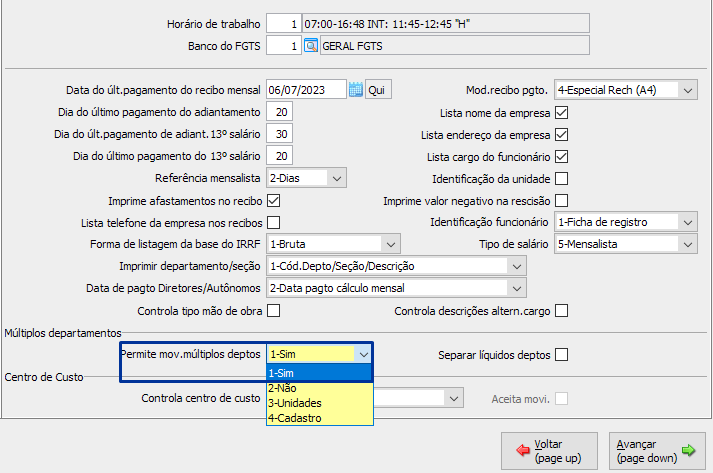This screenshot has height=473, width=713.
Task: Open Controla centro de custo dropdown arrow
Action: point(454,398)
